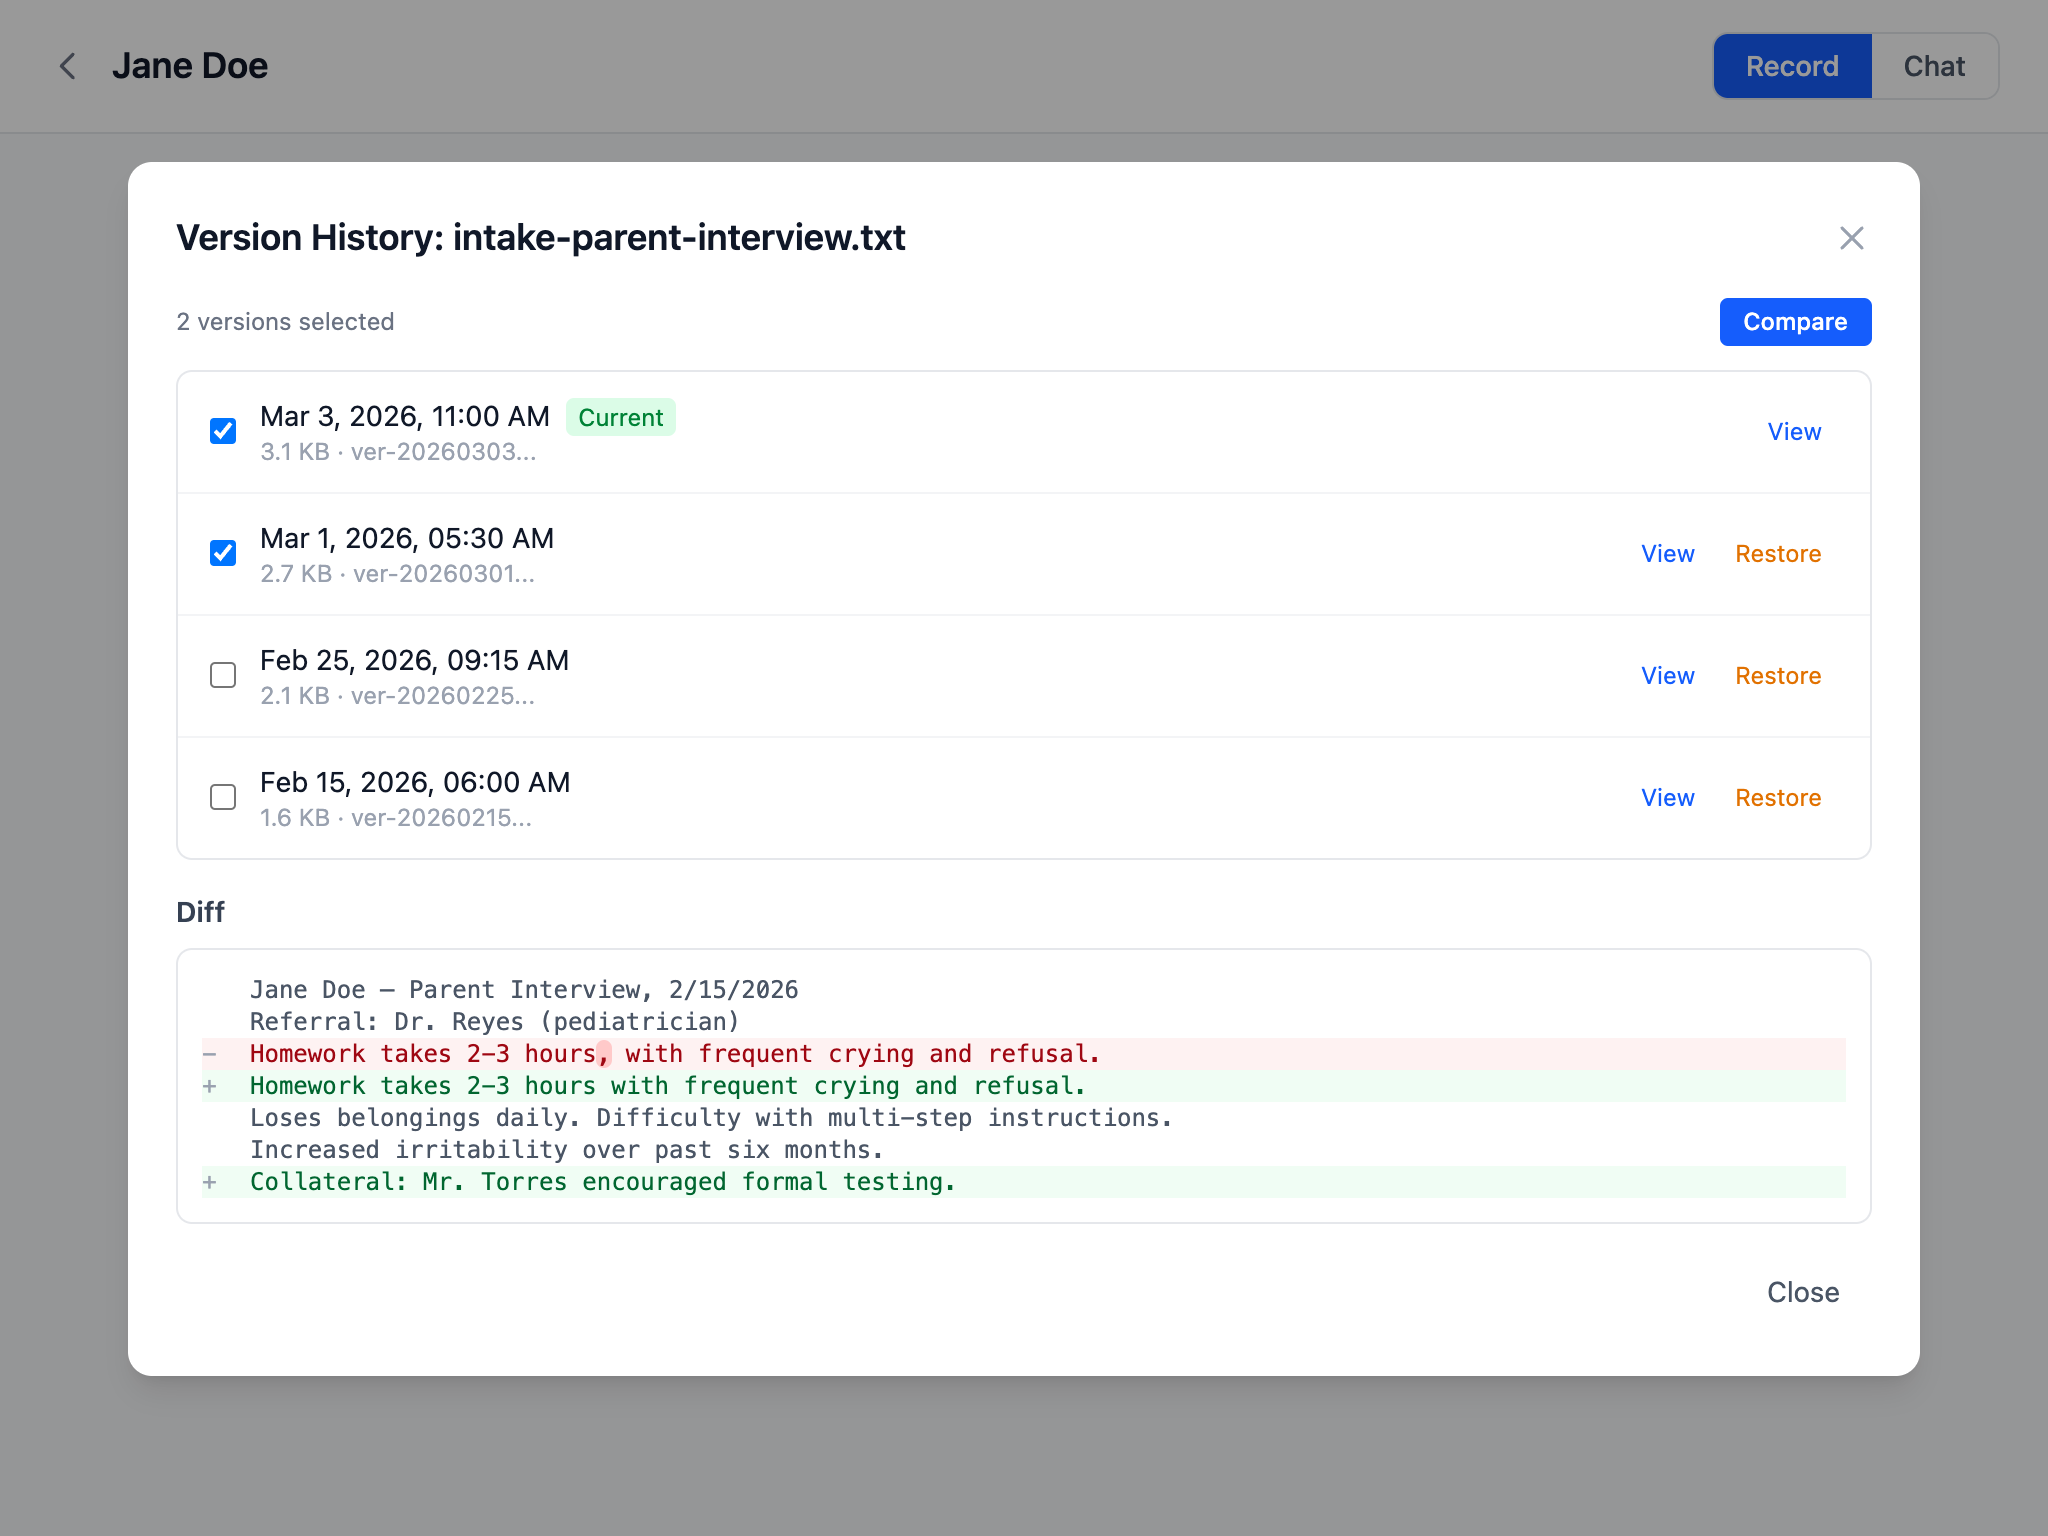Select the Feb 25, 2026 version checkbox

[x=223, y=675]
